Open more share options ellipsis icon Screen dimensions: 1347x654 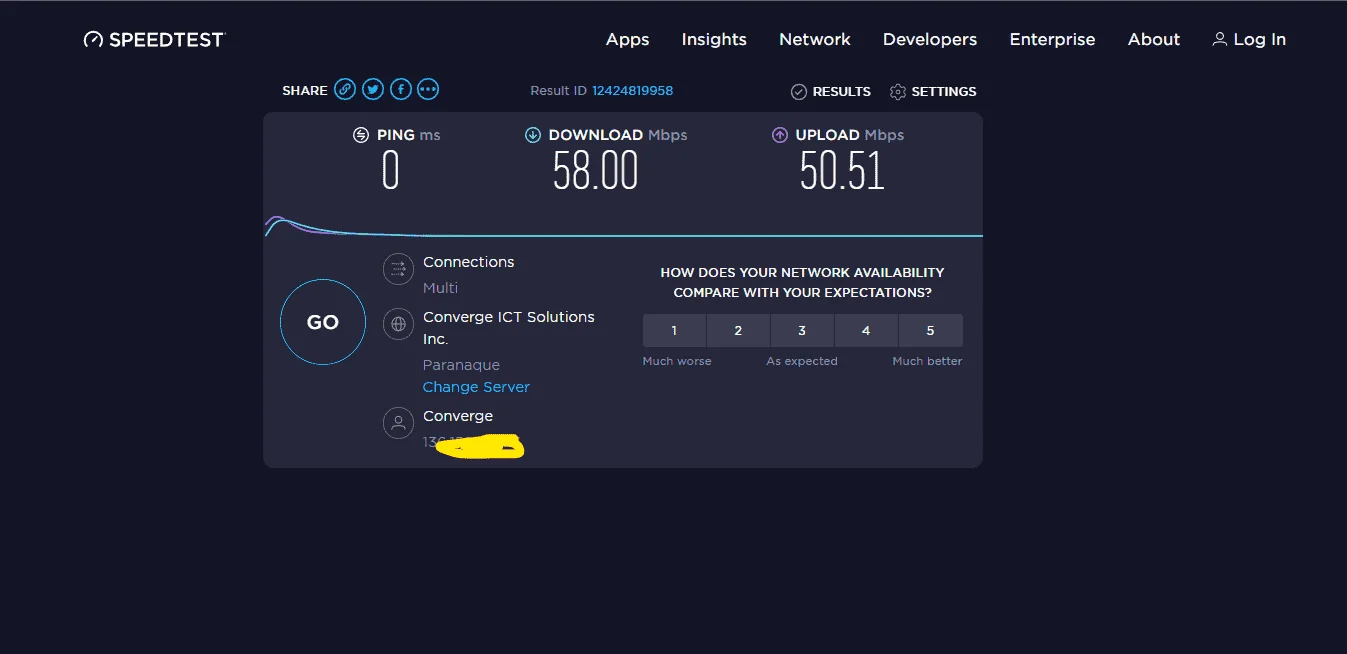pos(428,89)
